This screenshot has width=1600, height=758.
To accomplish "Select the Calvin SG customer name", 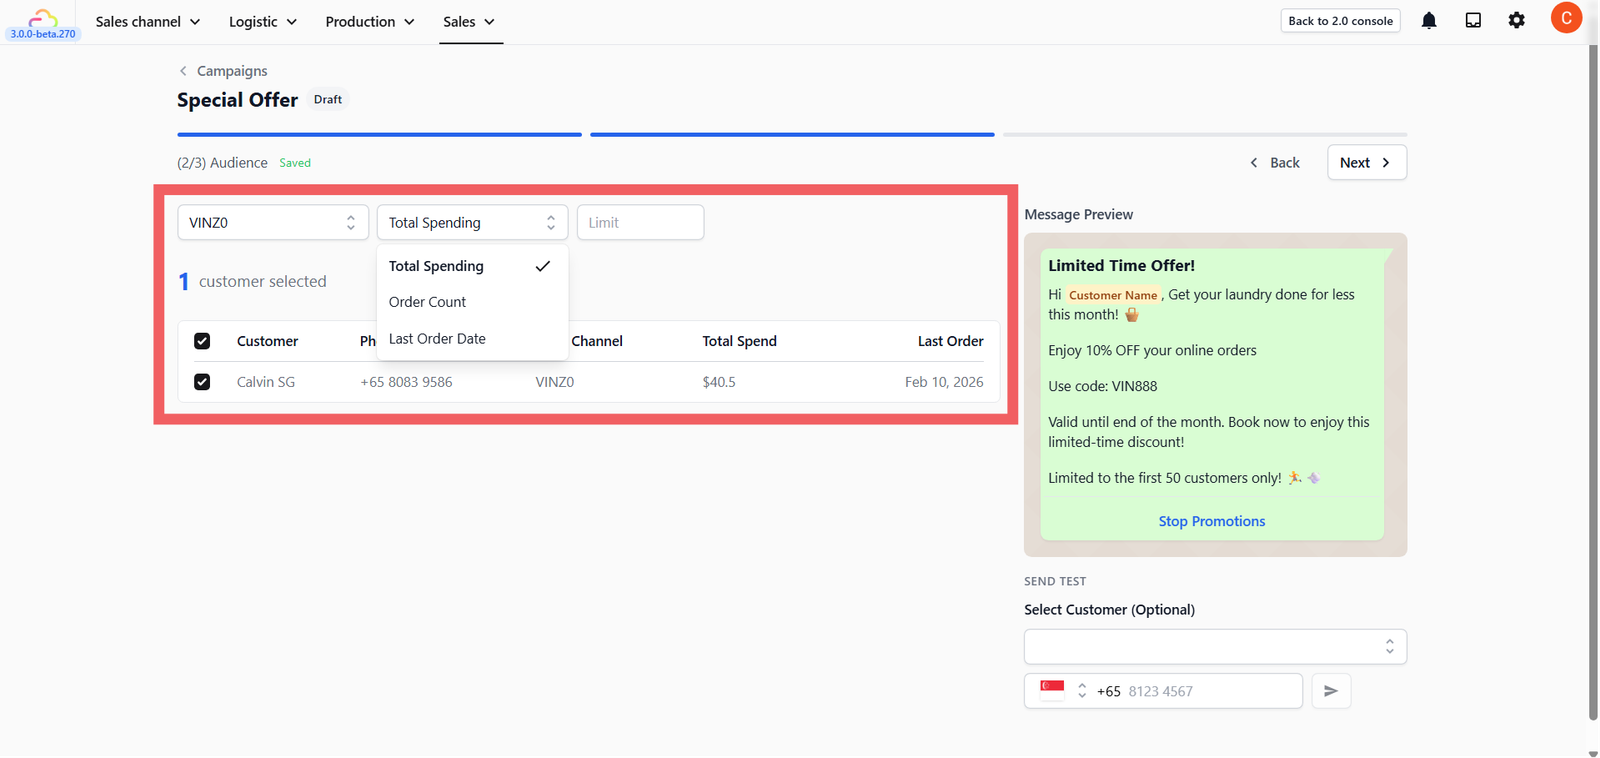I will click(266, 382).
